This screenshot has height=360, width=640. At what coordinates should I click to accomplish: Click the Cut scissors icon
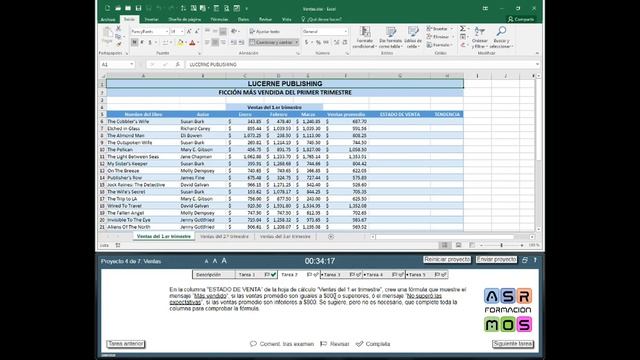[x=118, y=28]
